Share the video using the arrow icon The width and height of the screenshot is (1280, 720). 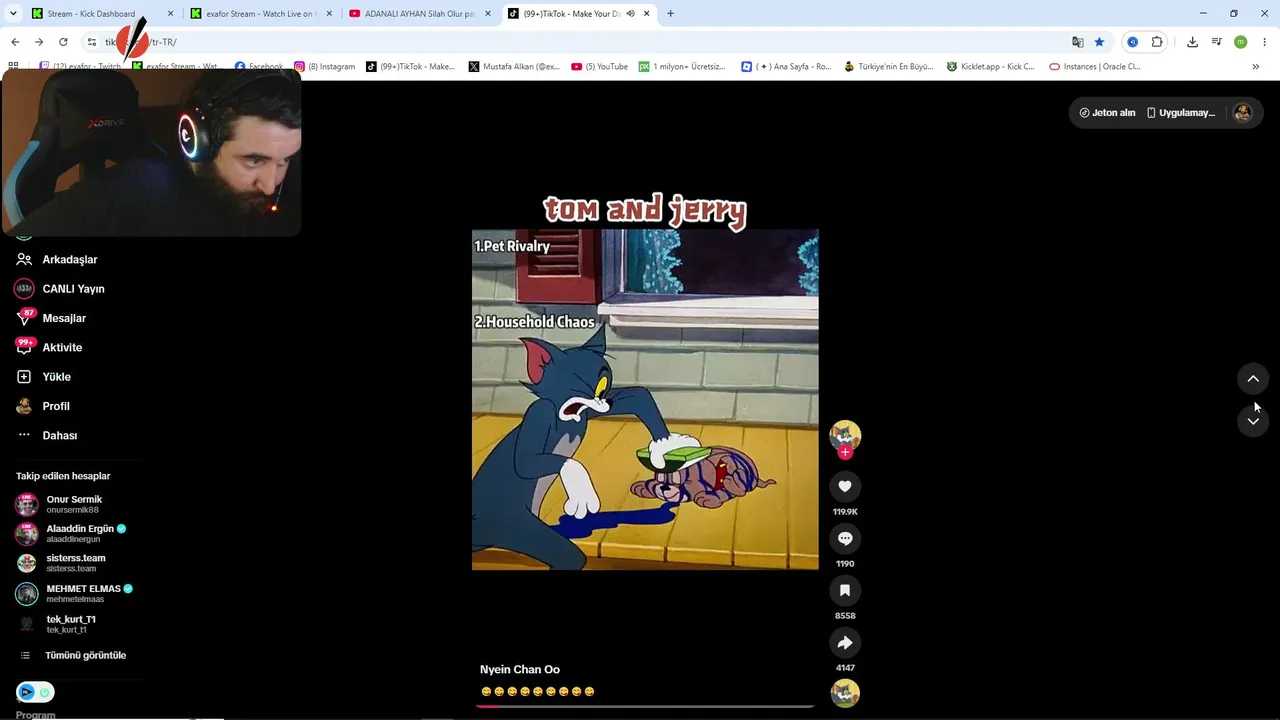(x=845, y=642)
